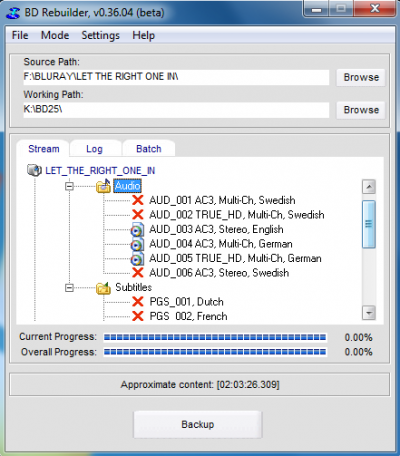Click the Source Path input field
The width and height of the screenshot is (400, 456).
tap(176, 77)
